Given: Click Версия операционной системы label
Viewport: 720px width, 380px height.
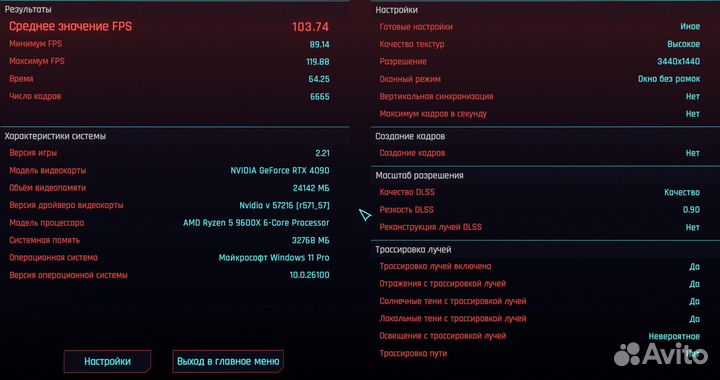Looking at the screenshot, I should (x=68, y=275).
